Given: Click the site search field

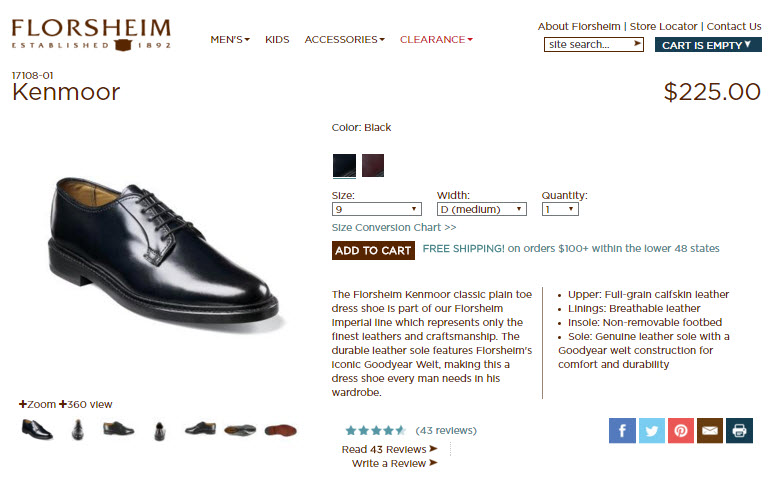Looking at the screenshot, I should point(592,44).
